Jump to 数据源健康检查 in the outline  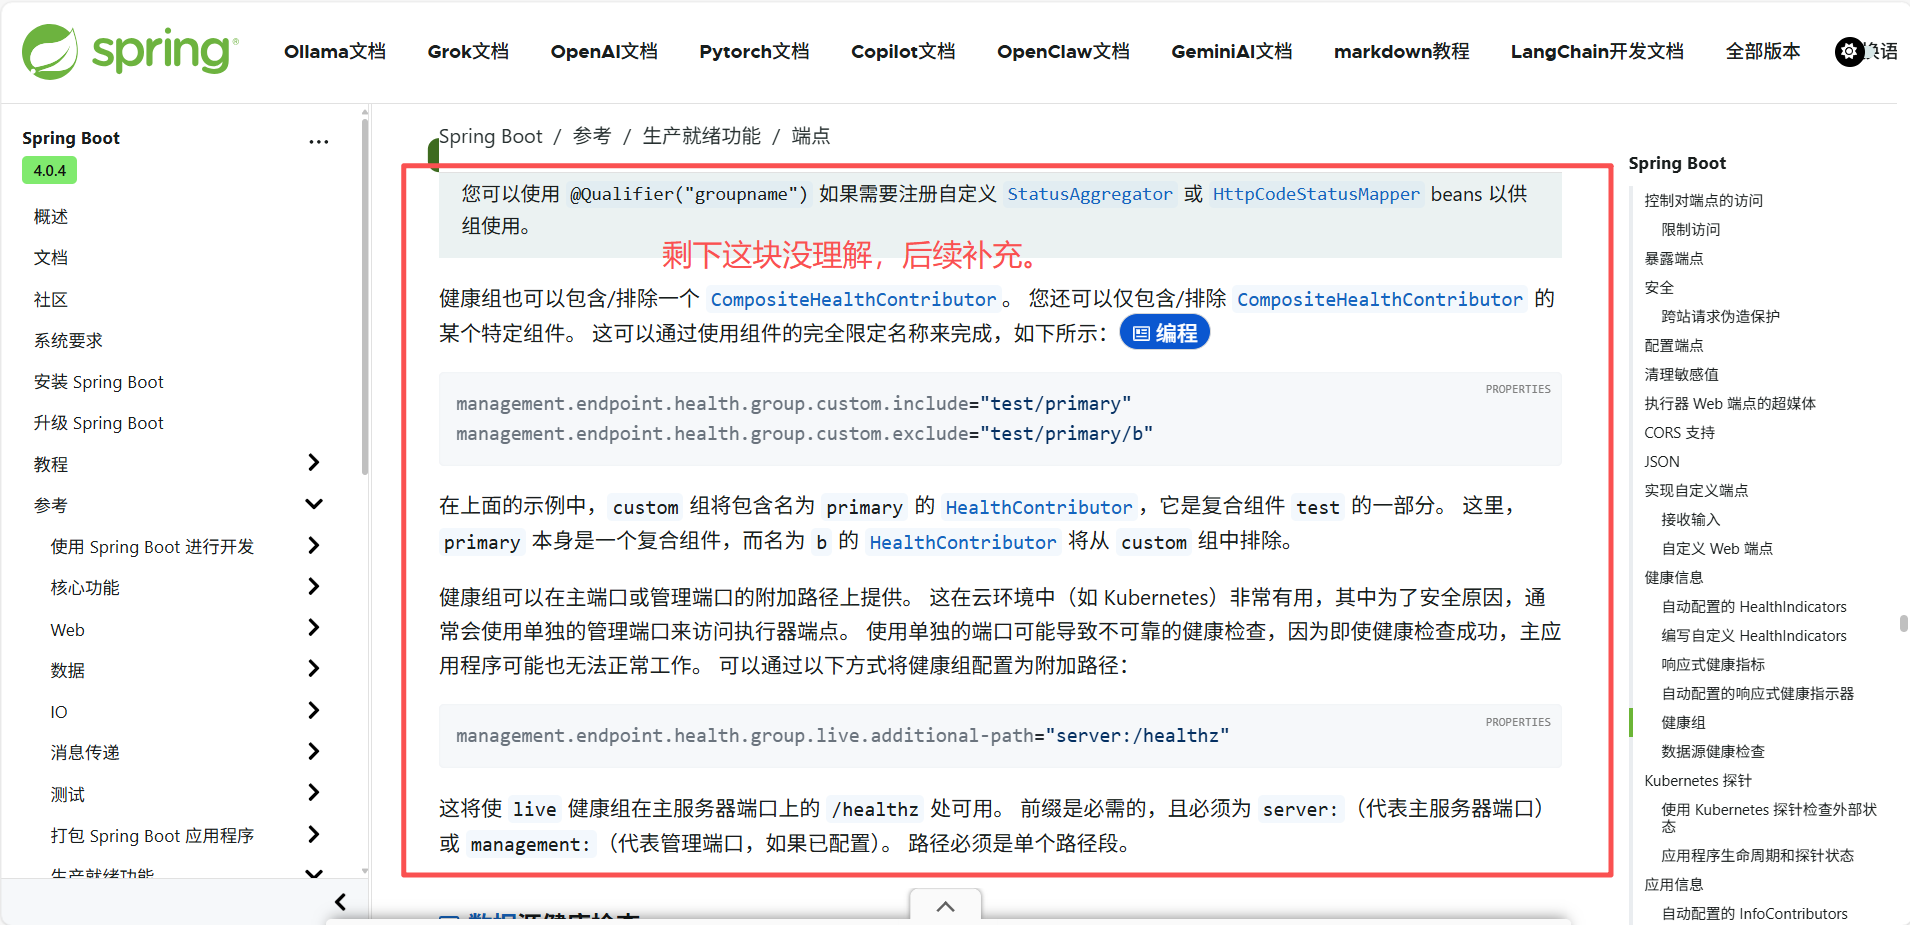coord(1713,752)
